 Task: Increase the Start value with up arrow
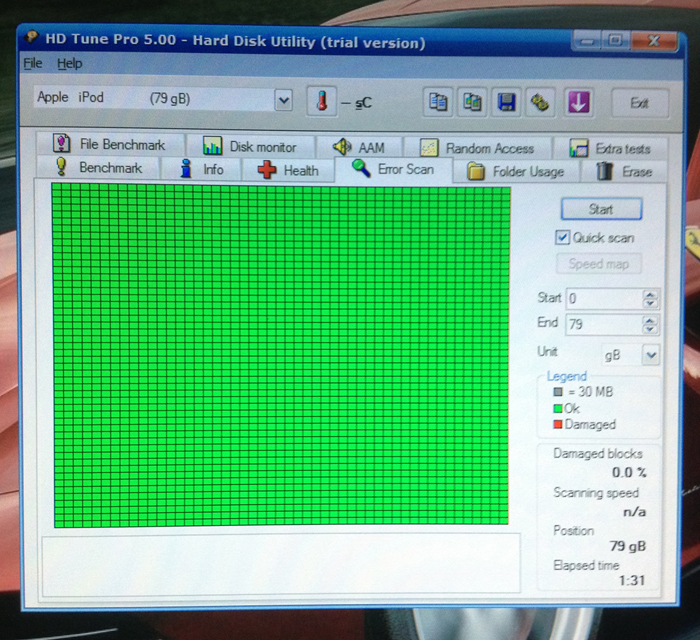point(651,294)
